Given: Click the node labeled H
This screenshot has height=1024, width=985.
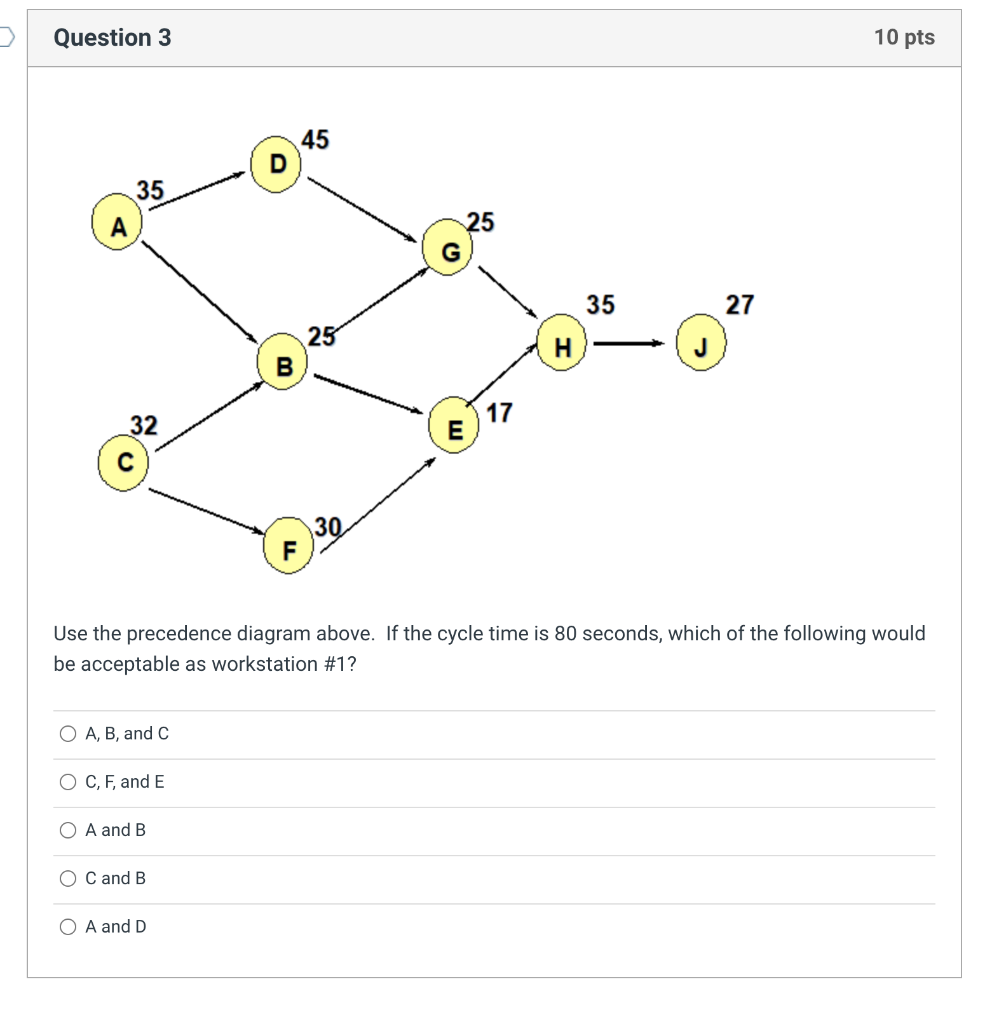Looking at the screenshot, I should [x=563, y=345].
